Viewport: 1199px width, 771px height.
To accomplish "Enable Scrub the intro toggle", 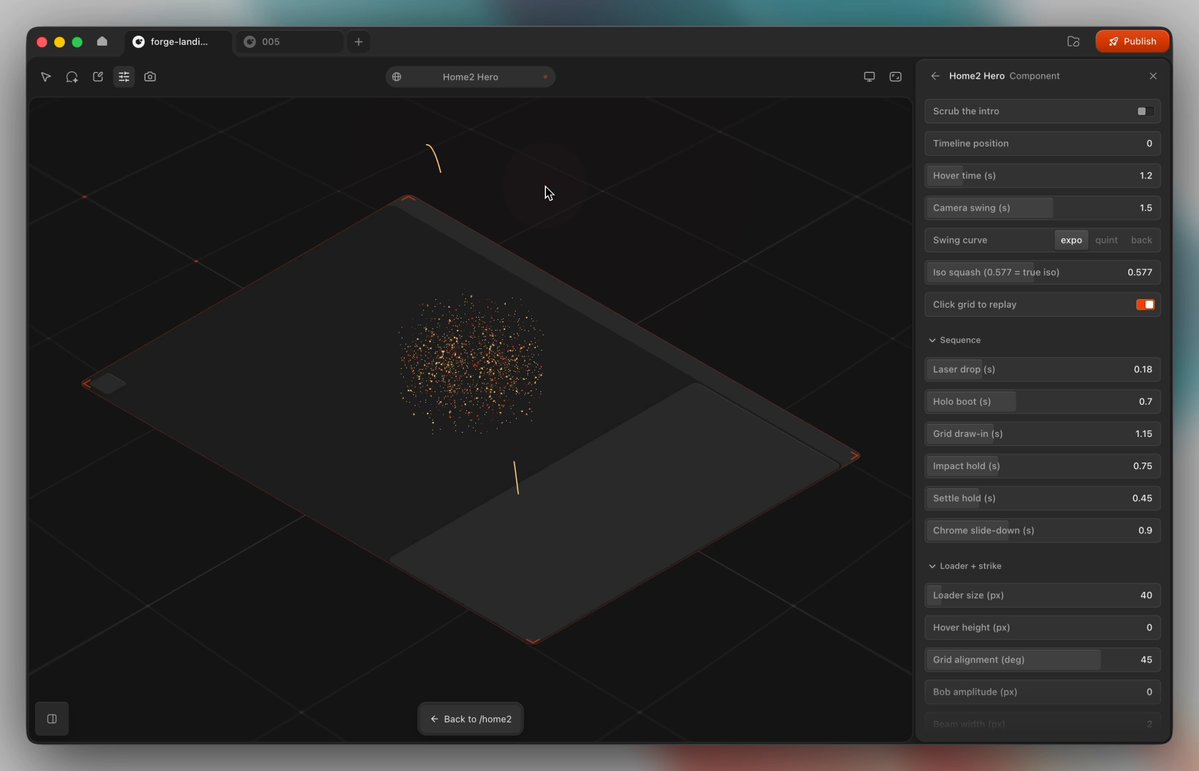I will coord(1145,111).
